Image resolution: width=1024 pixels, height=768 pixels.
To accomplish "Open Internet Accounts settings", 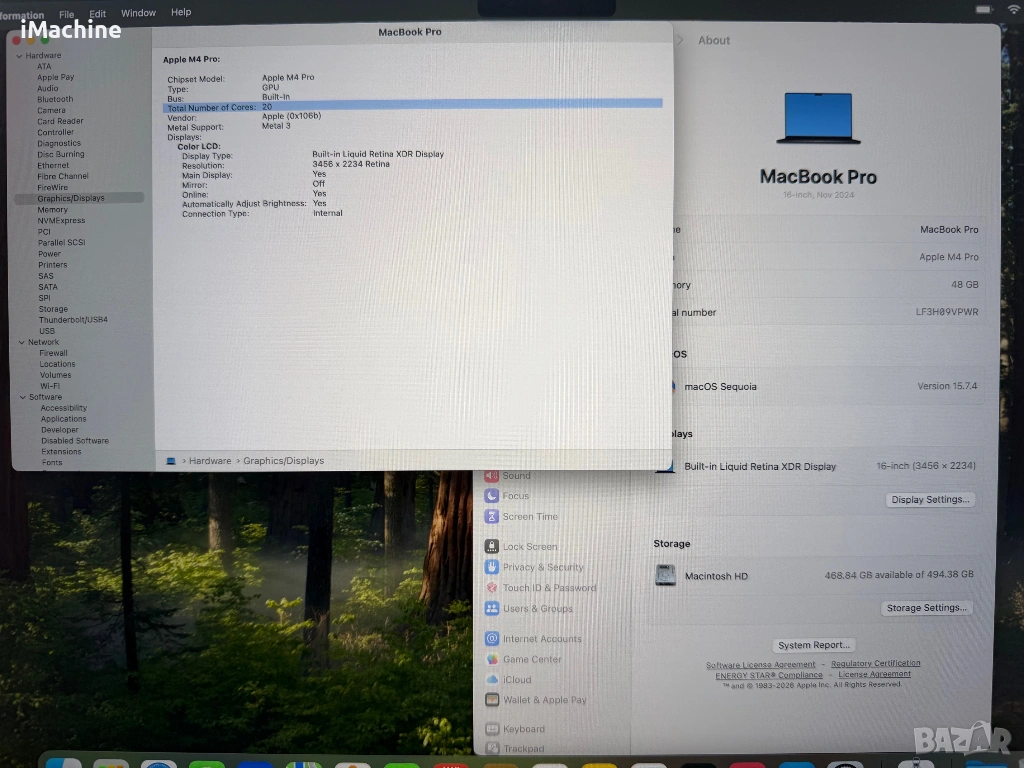I will 541,639.
